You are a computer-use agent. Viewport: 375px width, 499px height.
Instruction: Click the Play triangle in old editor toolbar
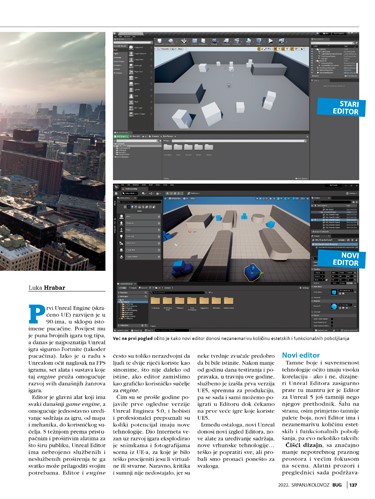tap(270, 41)
